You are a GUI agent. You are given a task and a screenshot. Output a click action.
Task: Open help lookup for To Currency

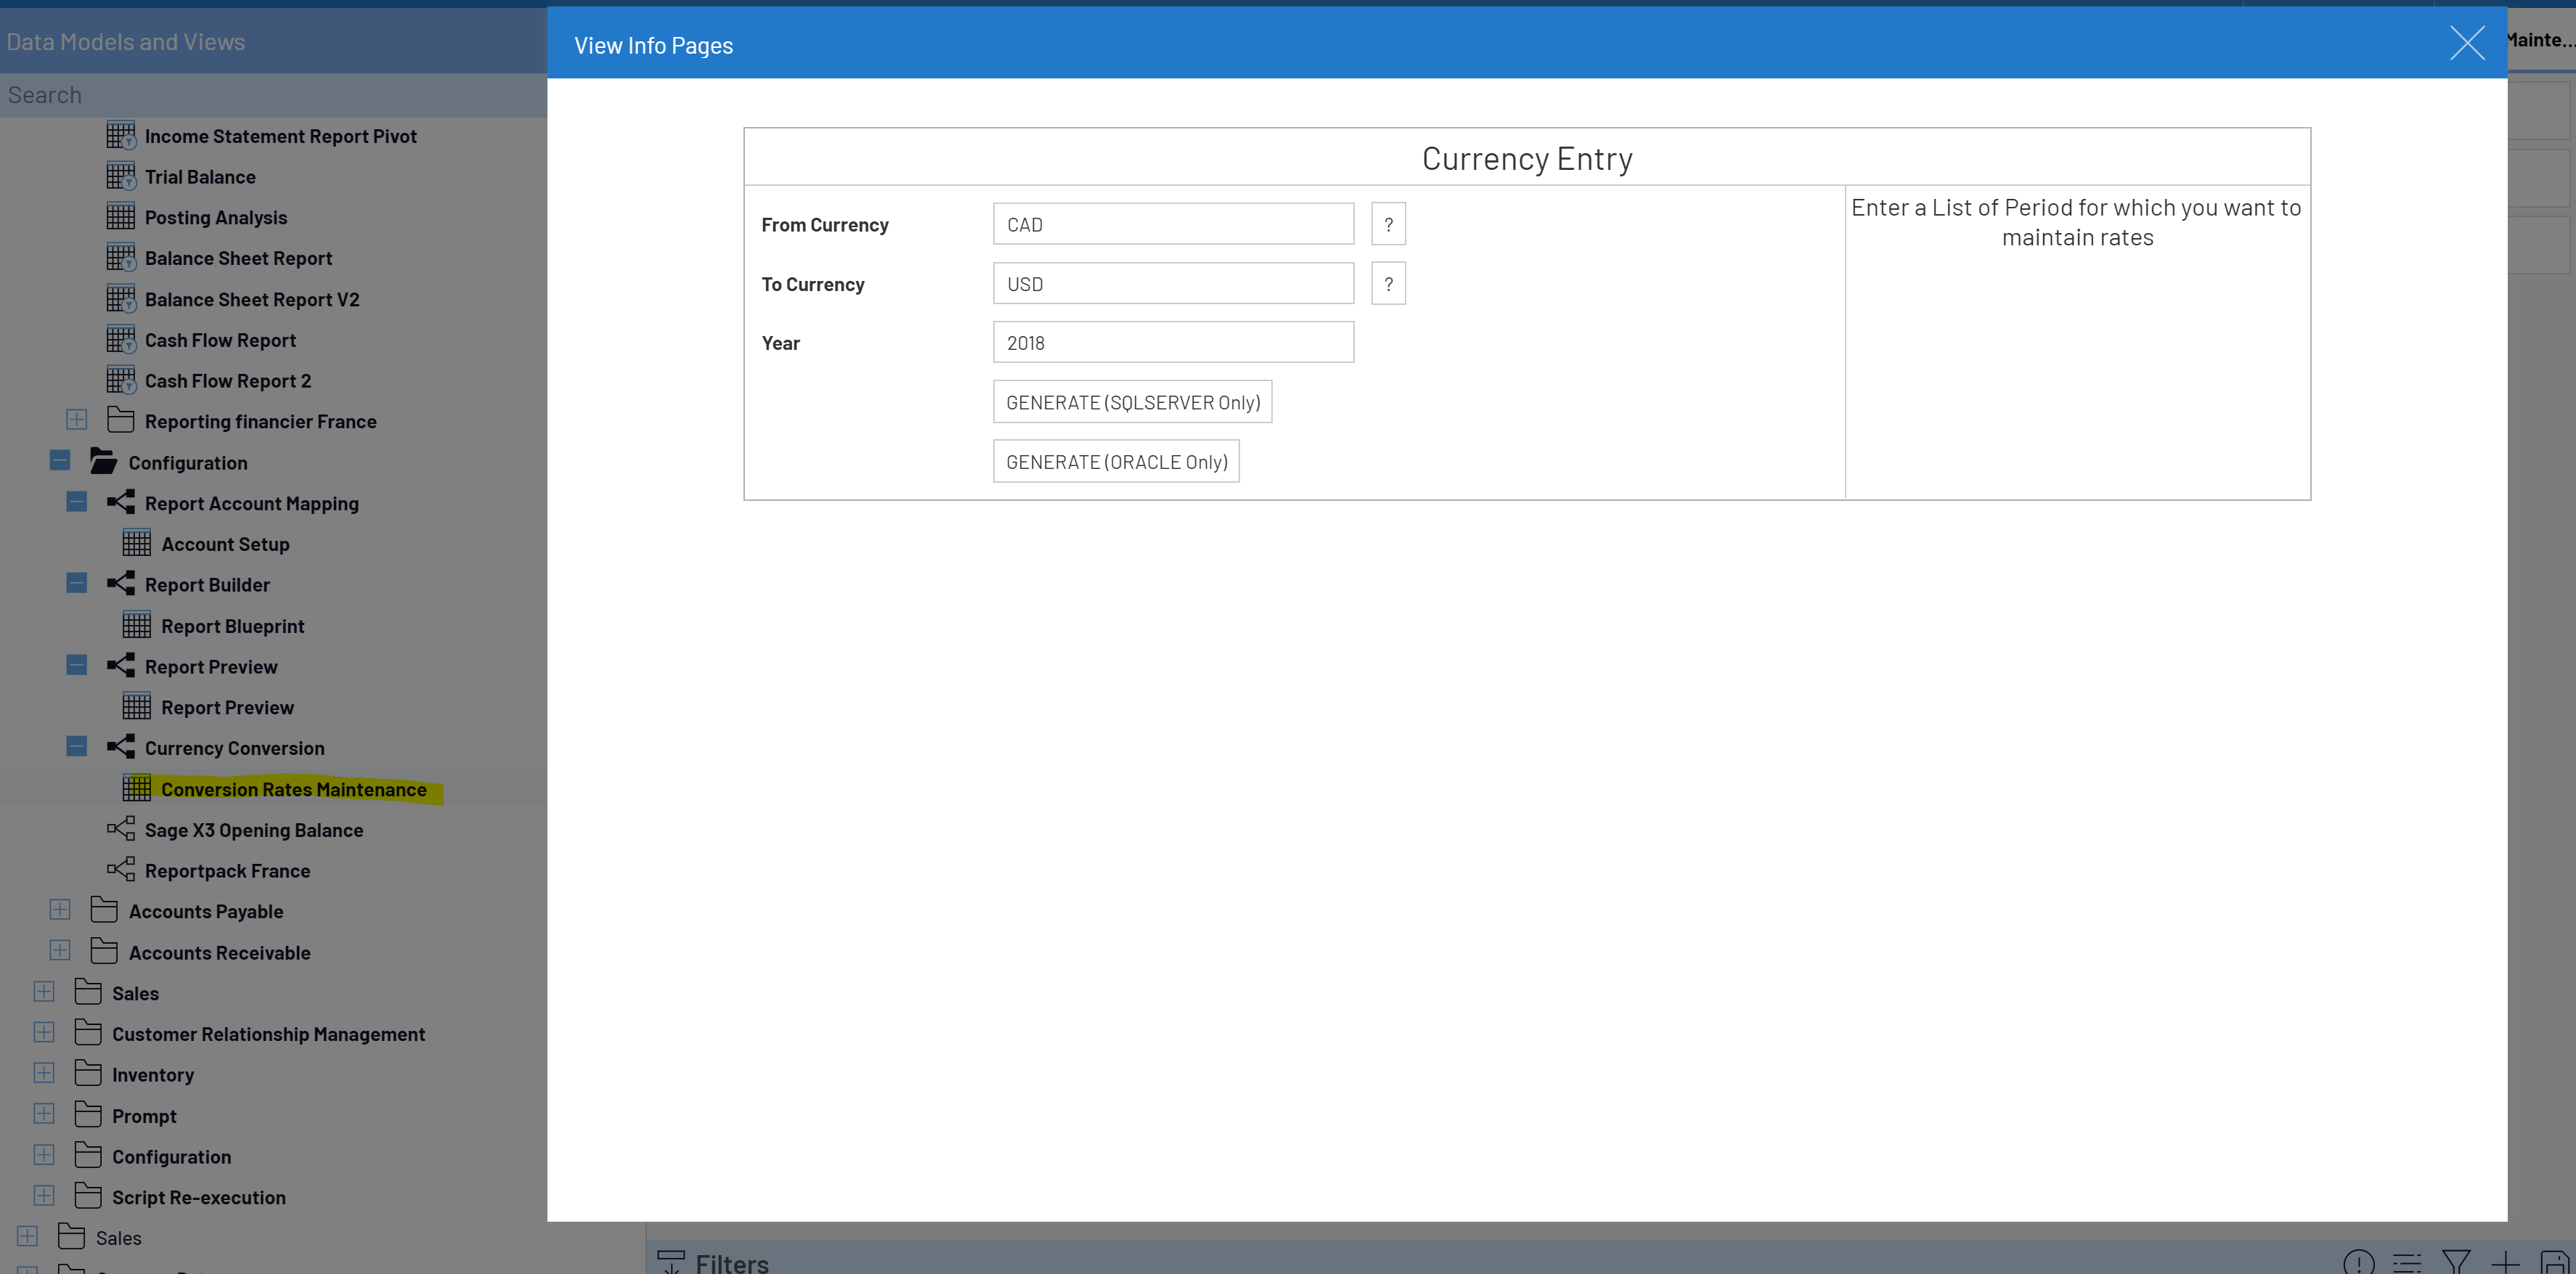coord(1388,284)
